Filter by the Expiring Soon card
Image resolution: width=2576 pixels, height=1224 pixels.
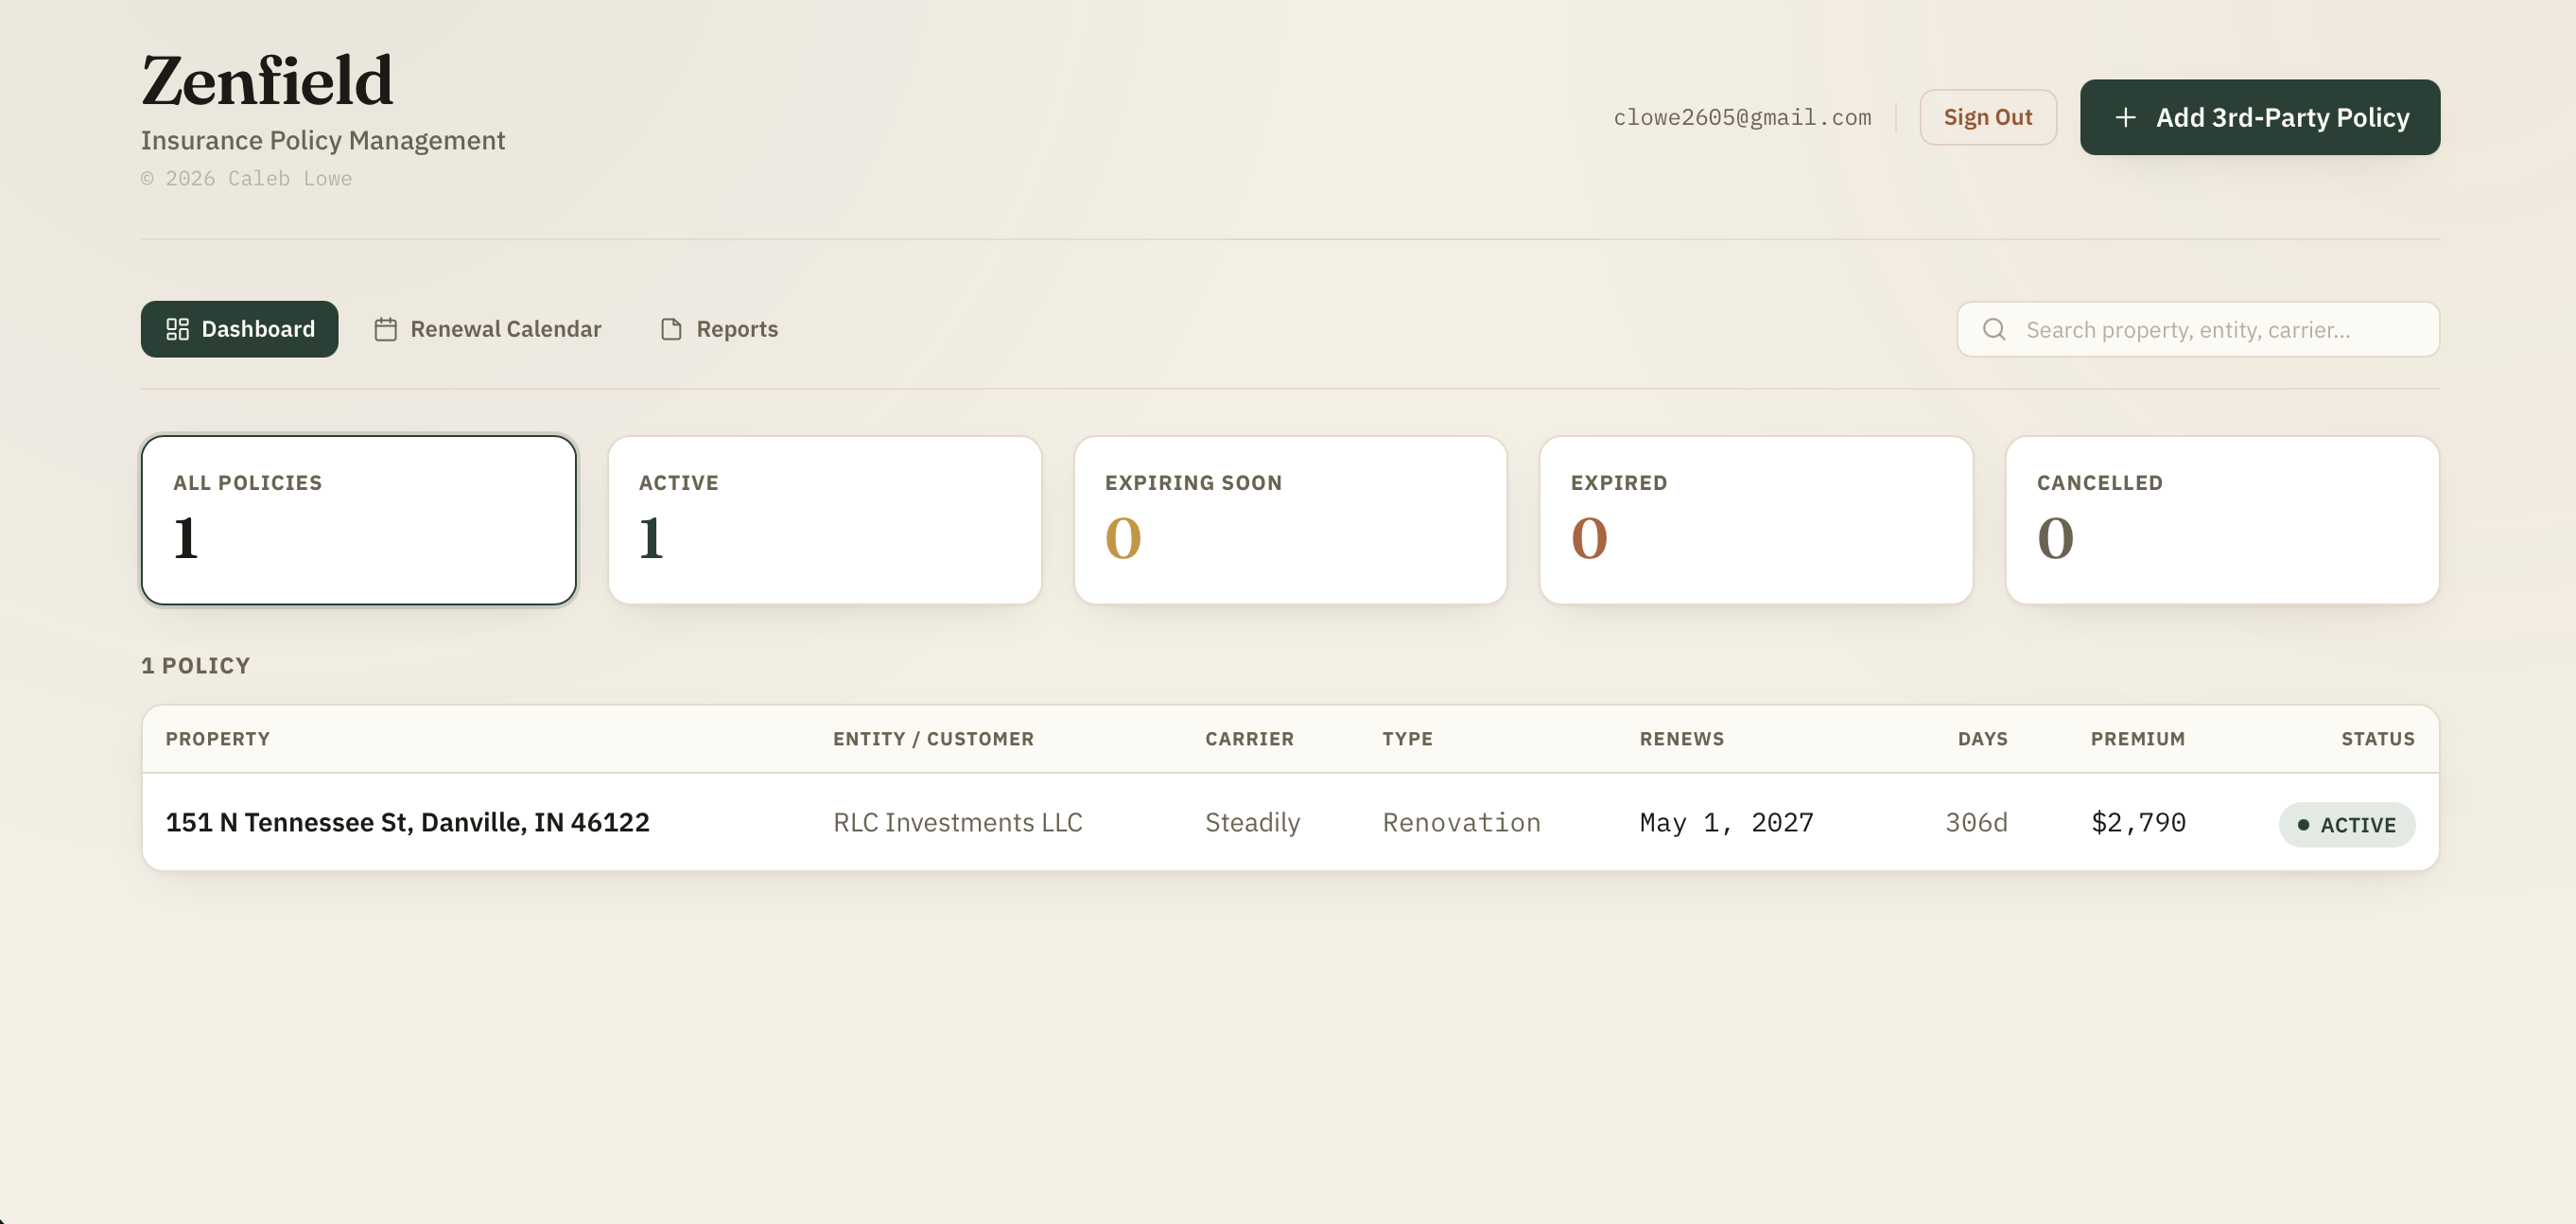pos(1290,520)
